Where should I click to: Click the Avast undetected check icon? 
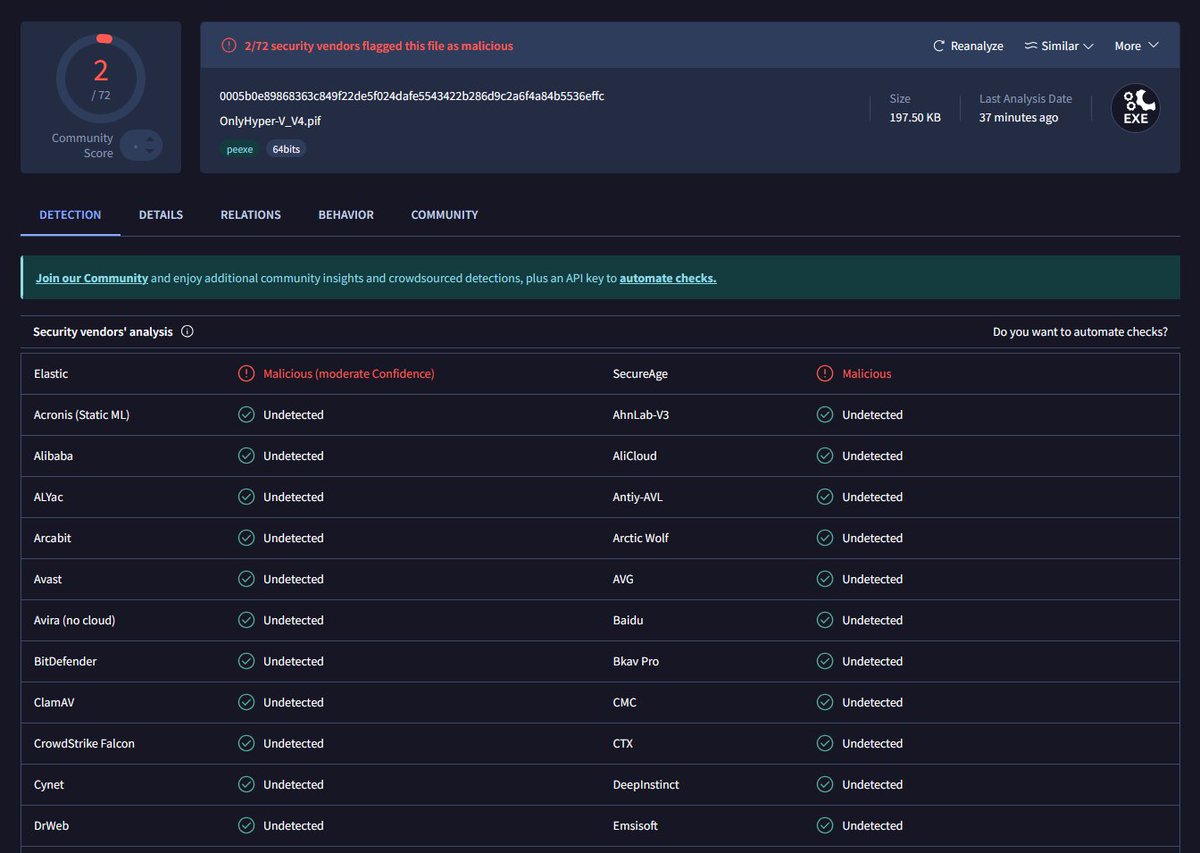point(246,579)
